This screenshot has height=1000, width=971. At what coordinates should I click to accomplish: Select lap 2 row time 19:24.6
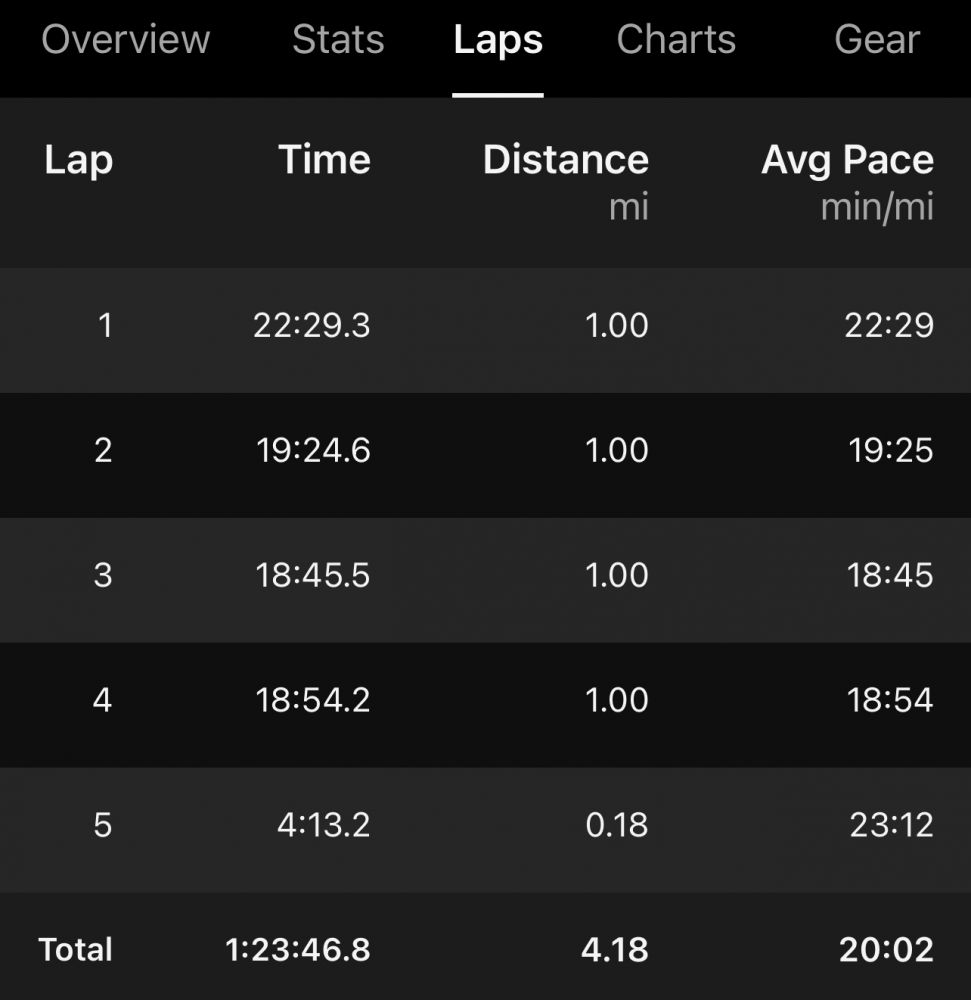click(x=313, y=451)
